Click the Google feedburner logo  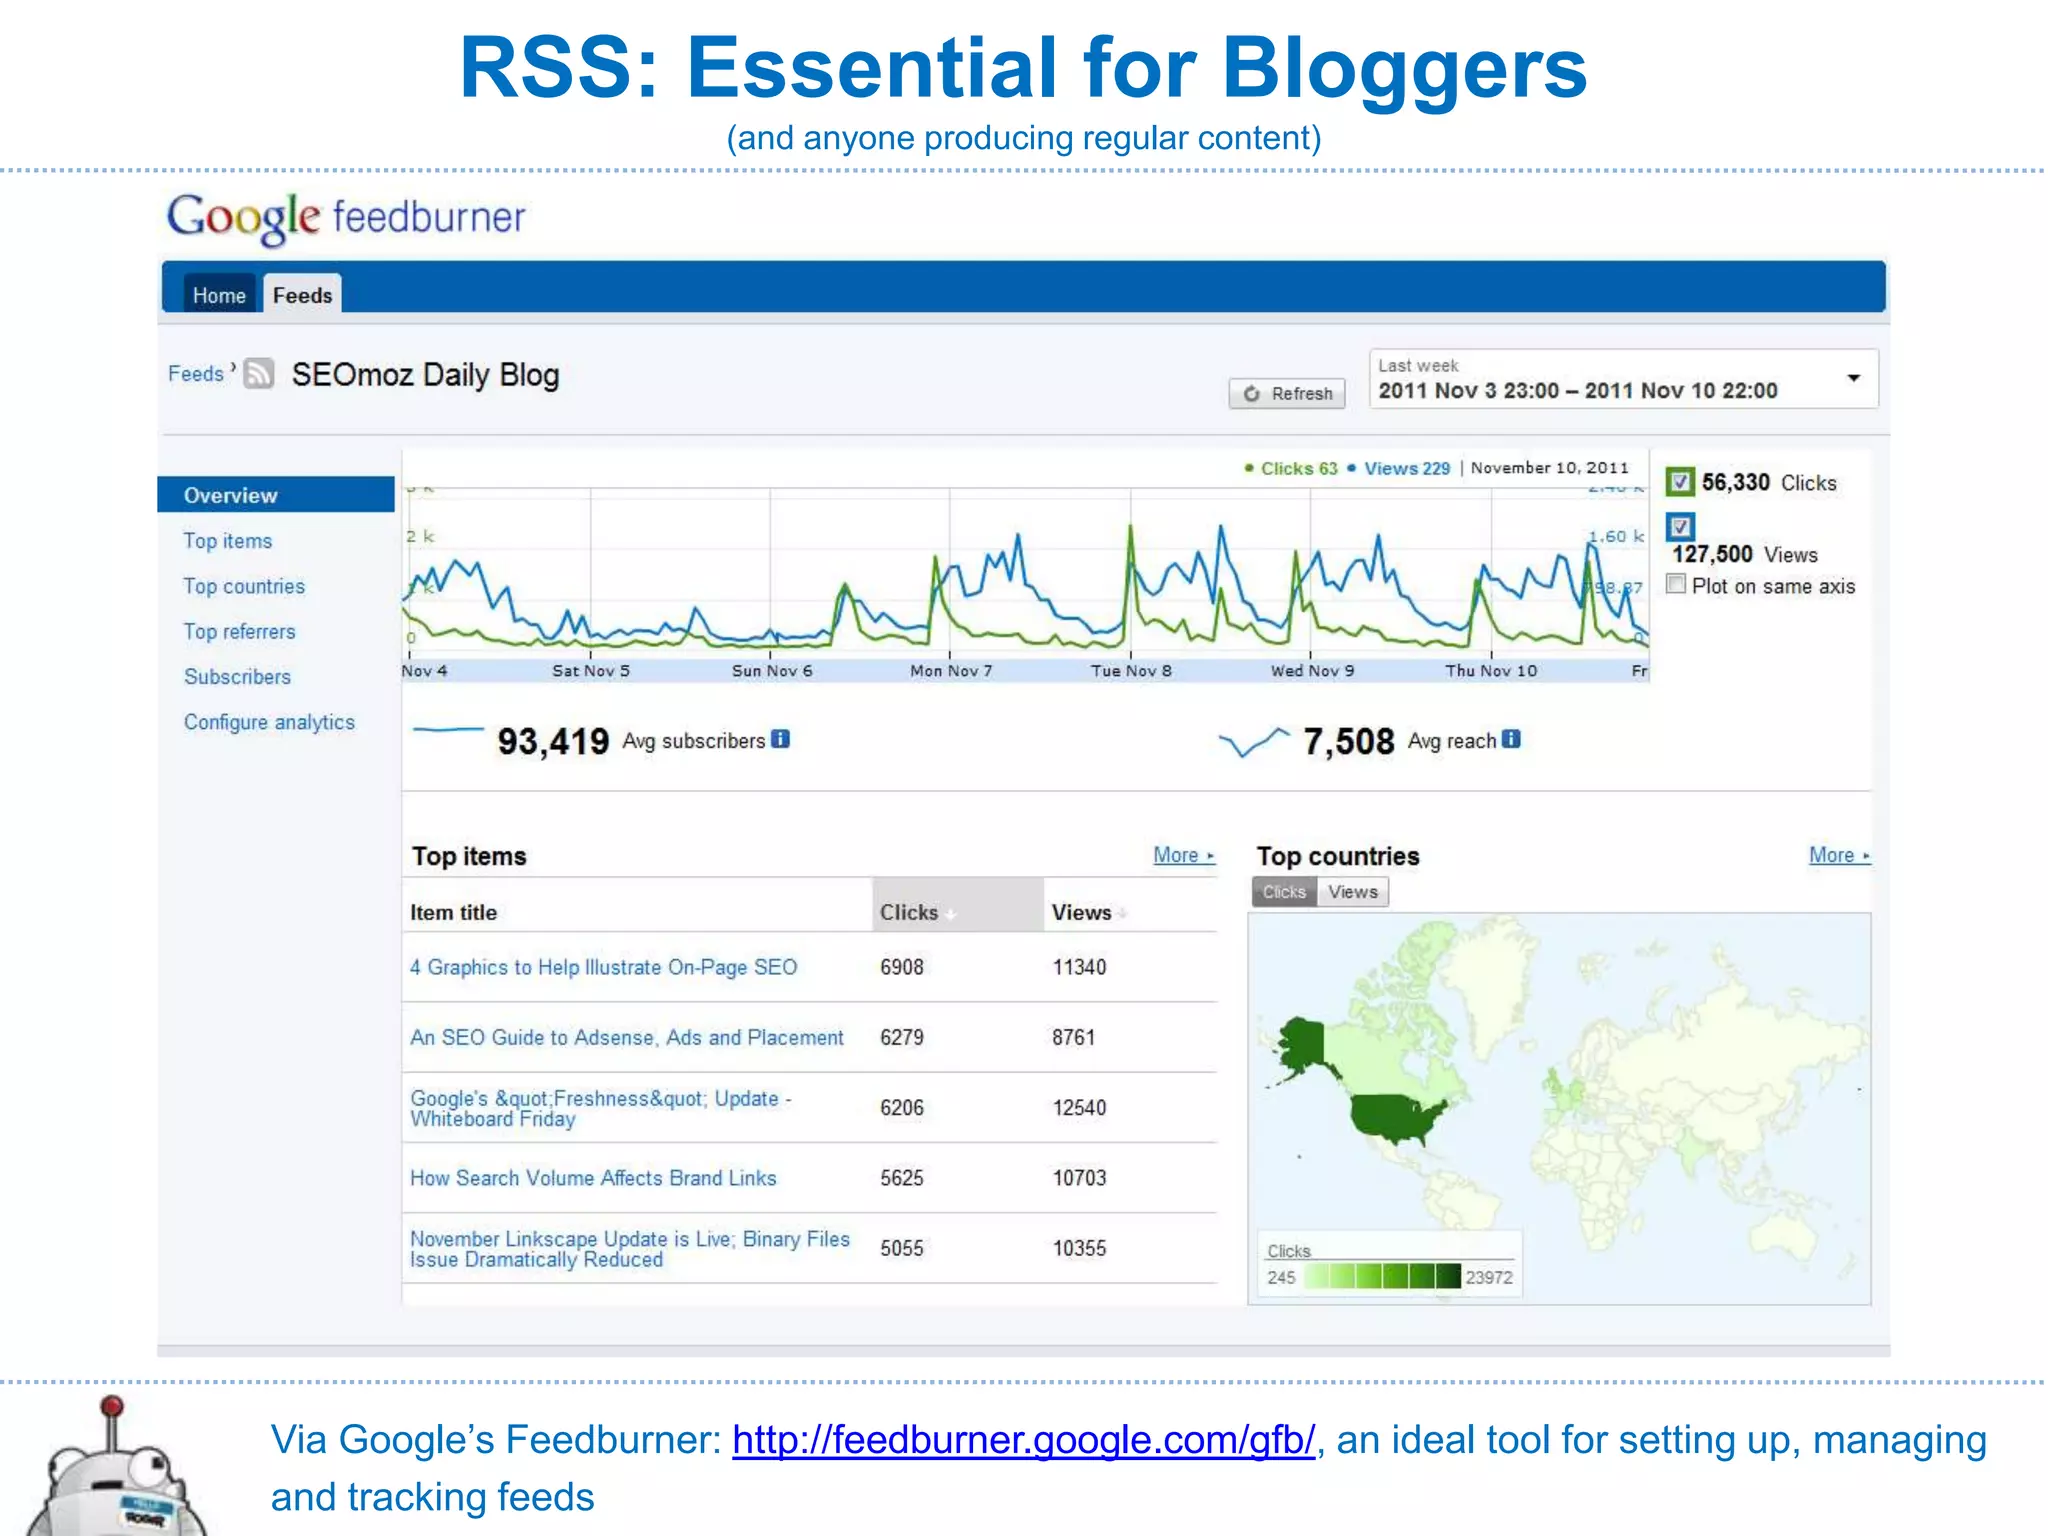(346, 218)
